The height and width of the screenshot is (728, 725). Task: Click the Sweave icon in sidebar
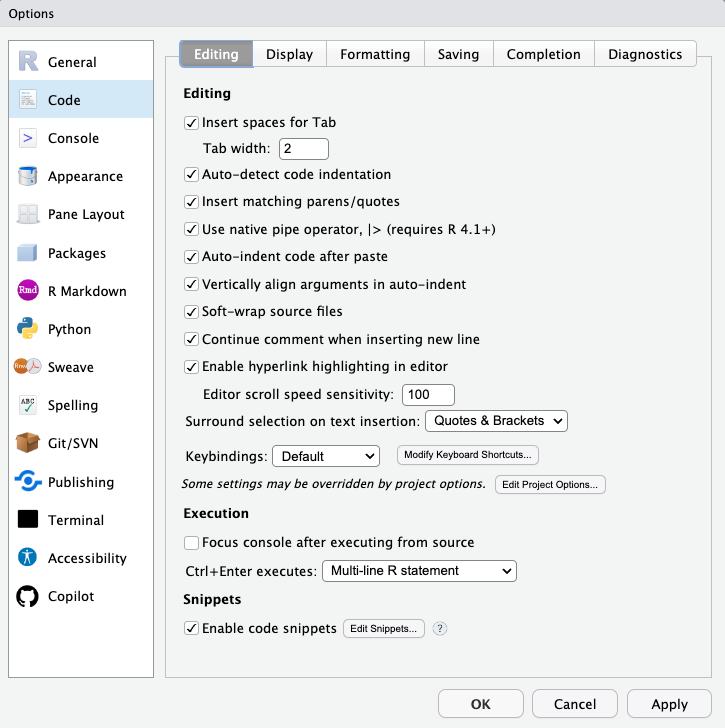pos(28,367)
